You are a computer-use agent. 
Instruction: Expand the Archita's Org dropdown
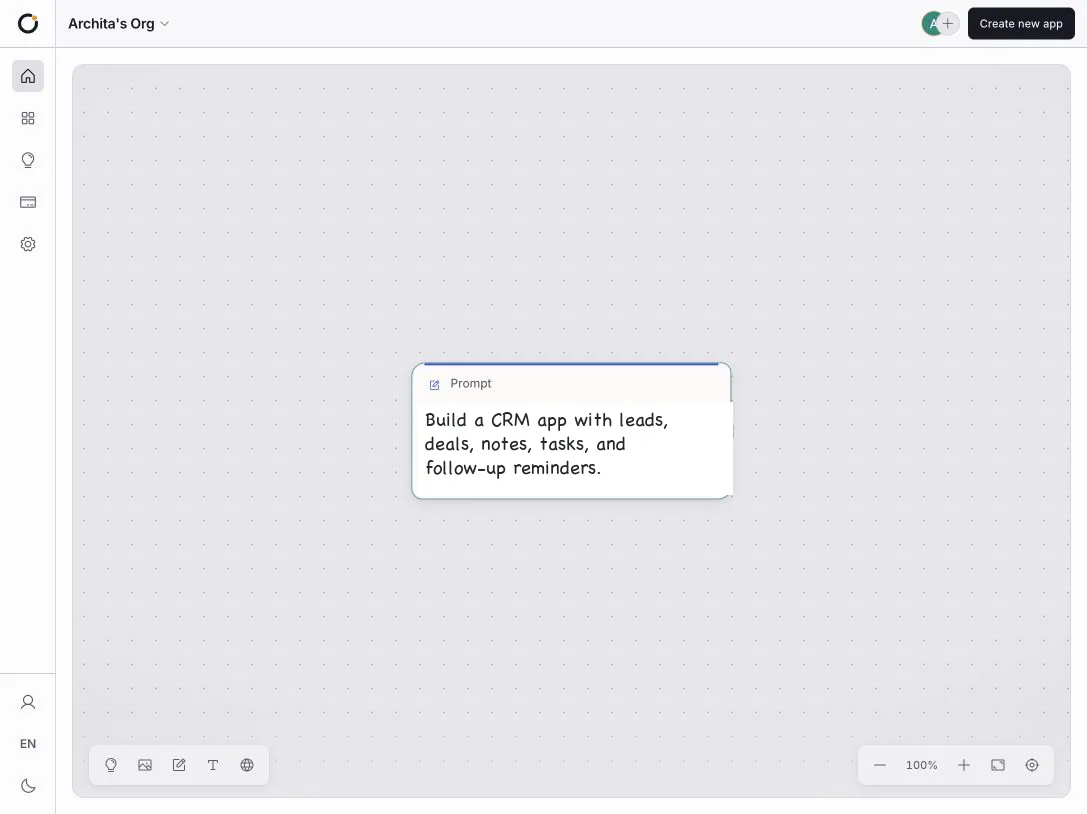pos(119,24)
